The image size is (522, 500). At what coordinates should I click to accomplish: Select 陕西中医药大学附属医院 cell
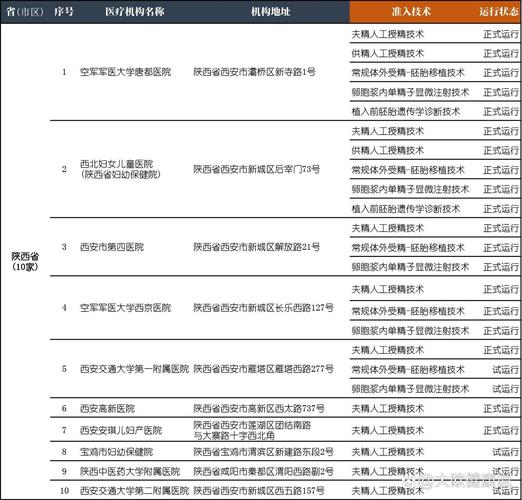coord(130,471)
